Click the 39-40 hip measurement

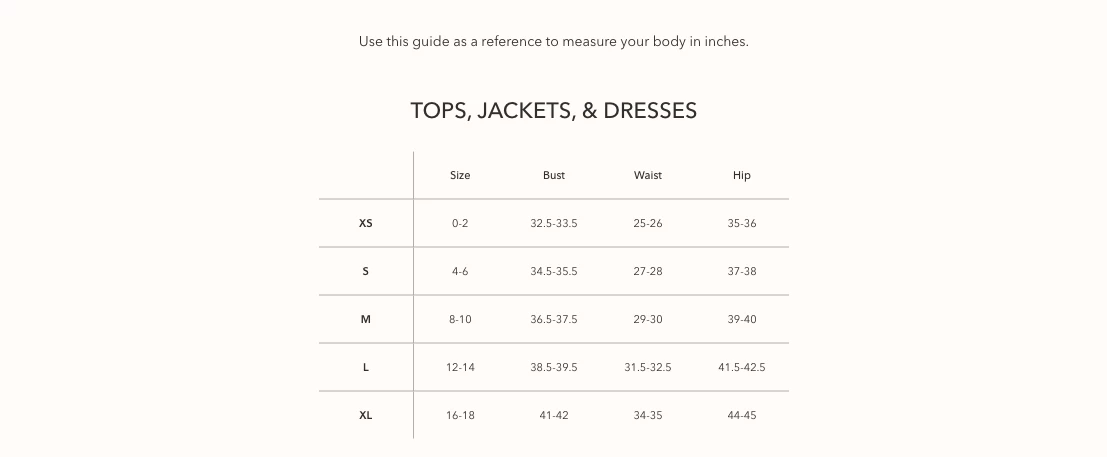pyautogui.click(x=742, y=319)
